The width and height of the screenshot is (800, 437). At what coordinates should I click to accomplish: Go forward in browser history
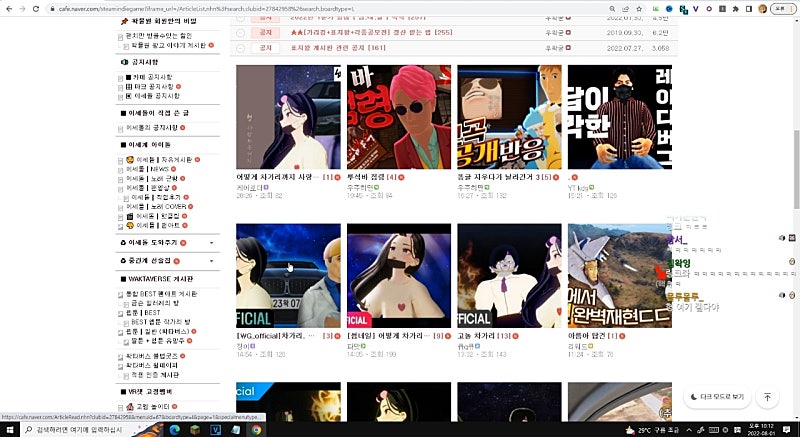click(22, 9)
